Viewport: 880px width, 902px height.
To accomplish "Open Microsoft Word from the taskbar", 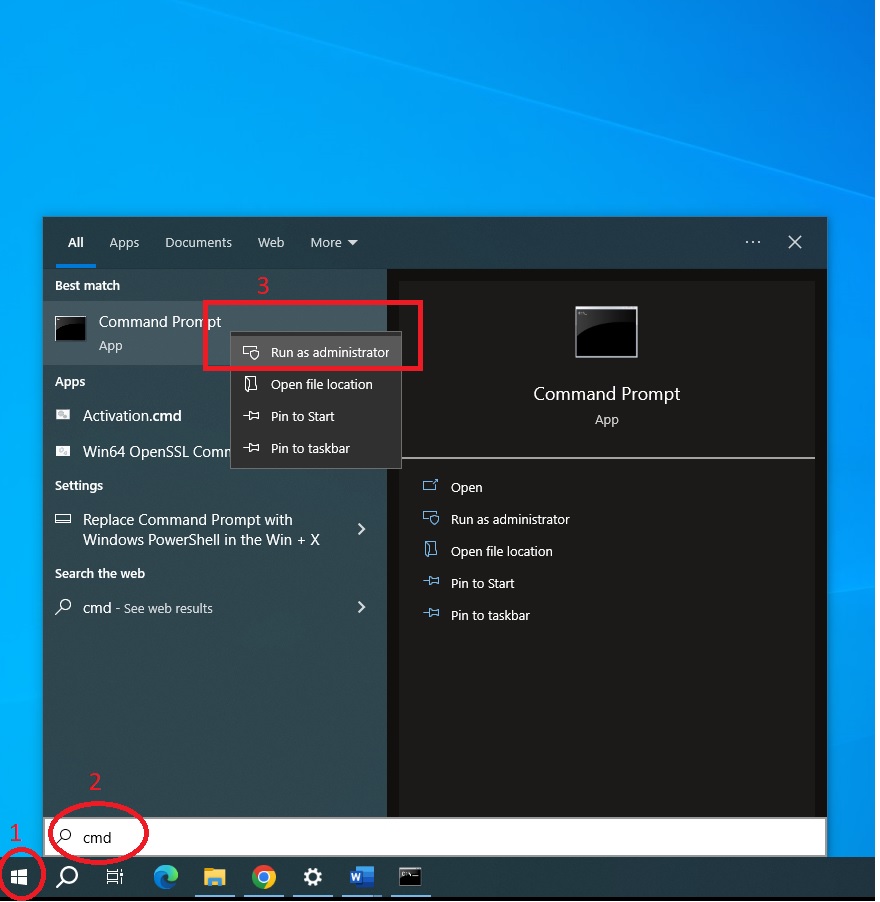I will click(361, 877).
